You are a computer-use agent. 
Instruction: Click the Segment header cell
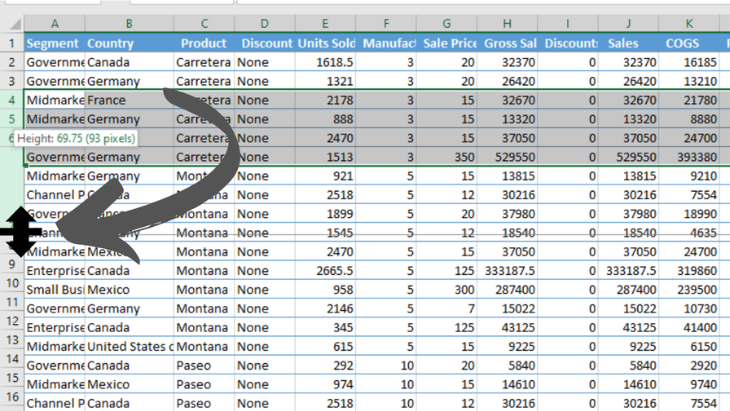(x=54, y=43)
